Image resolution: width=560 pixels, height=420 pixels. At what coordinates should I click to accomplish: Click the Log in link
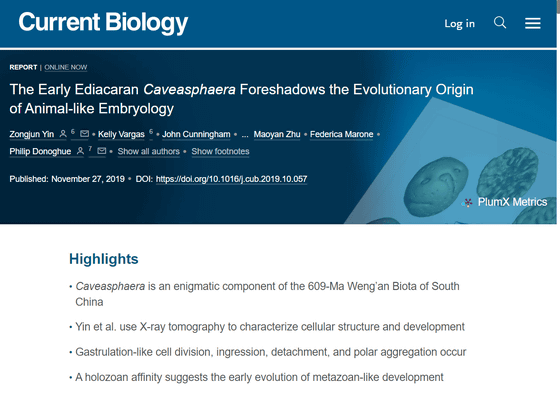[460, 24]
